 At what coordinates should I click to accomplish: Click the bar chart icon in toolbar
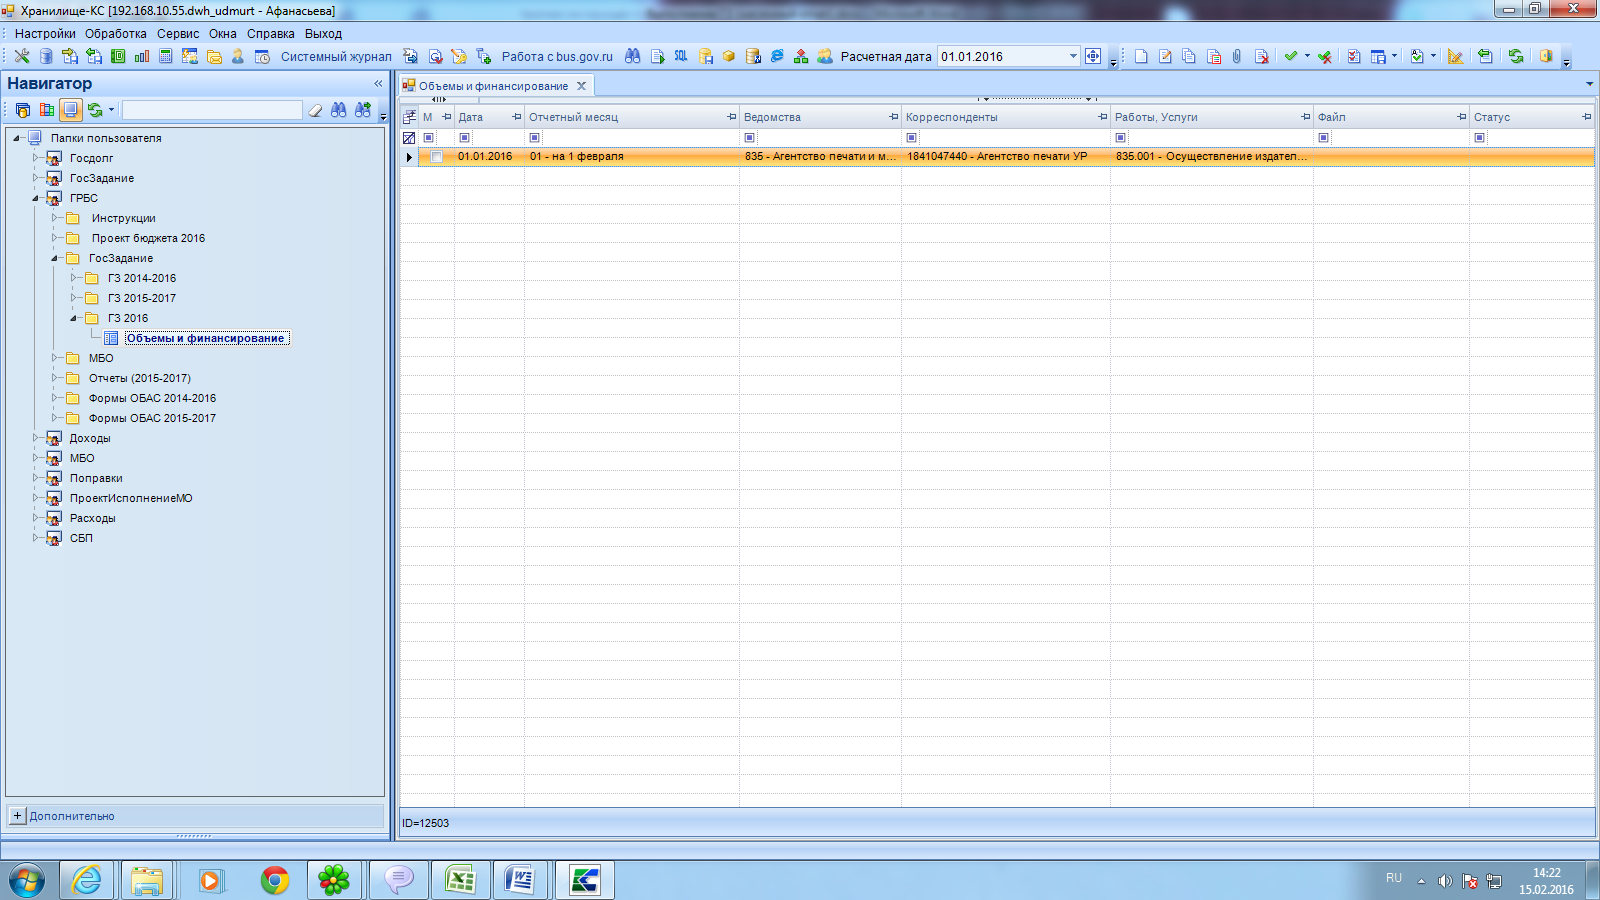pyautogui.click(x=142, y=57)
